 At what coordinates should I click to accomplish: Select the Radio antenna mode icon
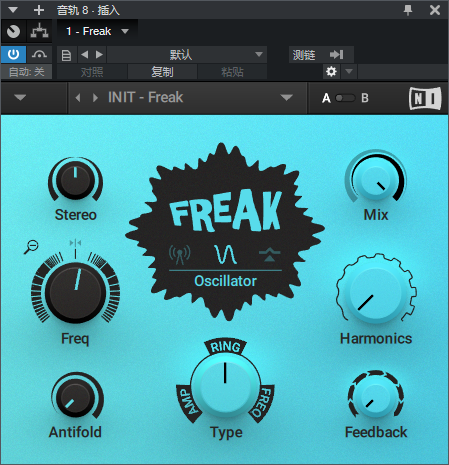(x=180, y=254)
